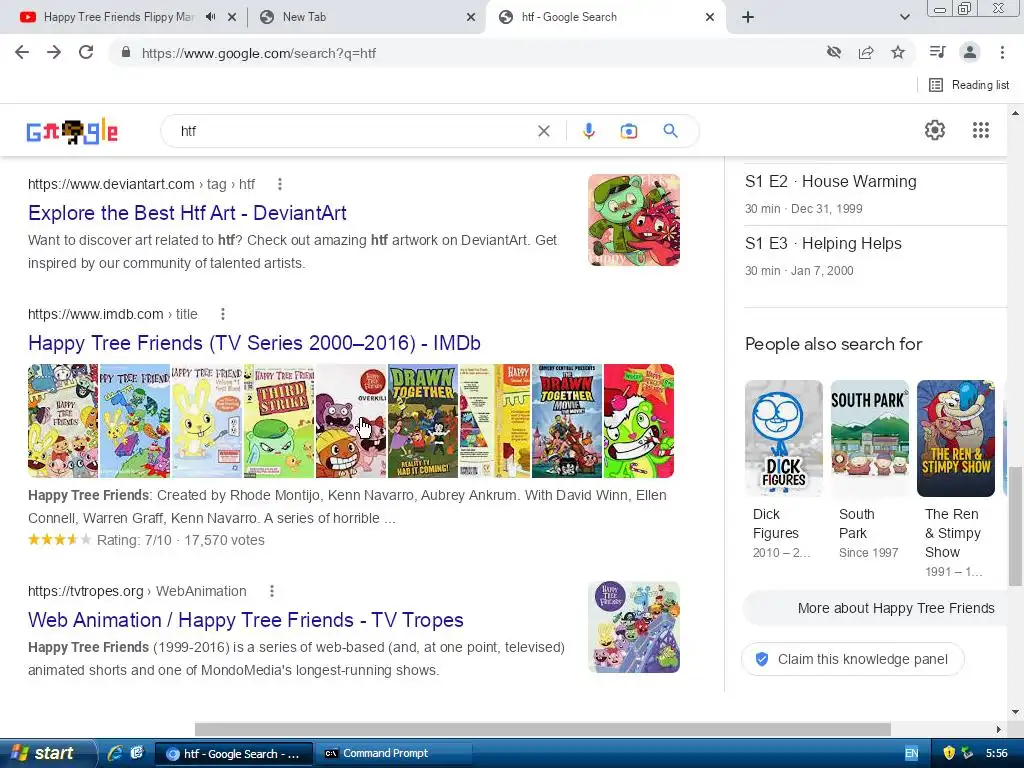Screen dimensions: 1024x768
Task: Open more options for IMDb result
Action: [223, 314]
